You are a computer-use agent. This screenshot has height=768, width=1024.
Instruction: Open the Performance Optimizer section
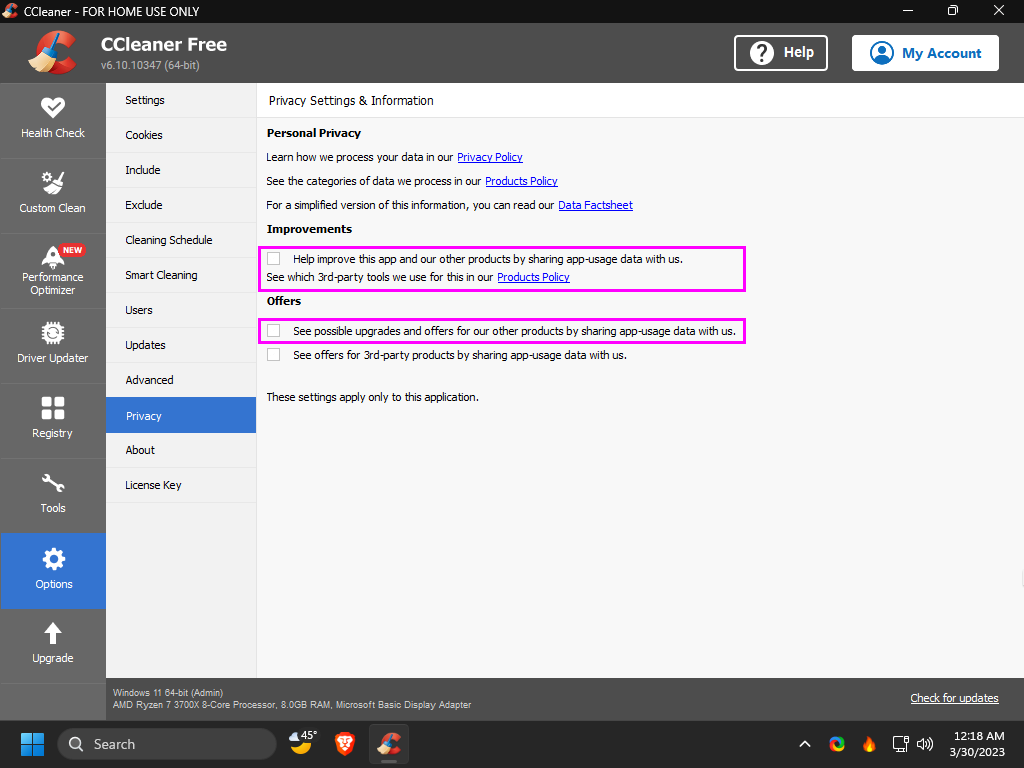[x=52, y=270]
